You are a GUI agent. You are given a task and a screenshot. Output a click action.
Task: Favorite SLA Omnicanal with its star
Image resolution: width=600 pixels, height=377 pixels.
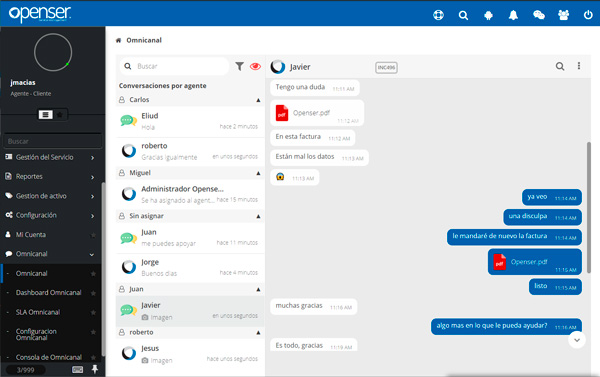pos(93,312)
